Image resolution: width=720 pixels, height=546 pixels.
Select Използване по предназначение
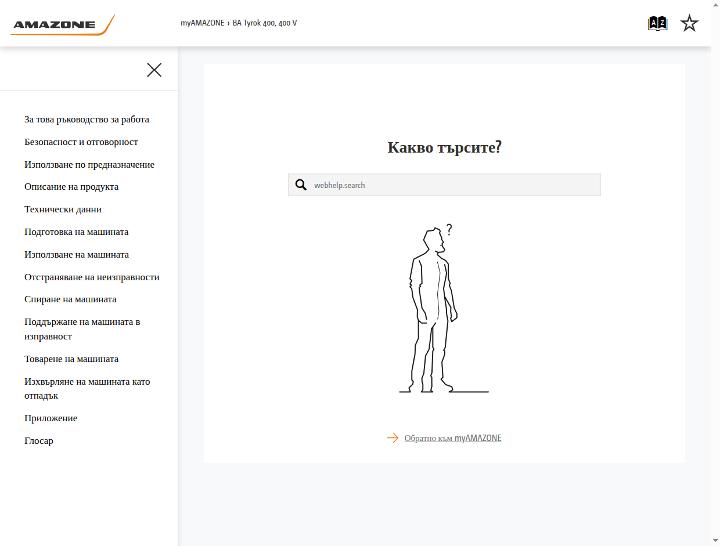pyautogui.click(x=89, y=164)
